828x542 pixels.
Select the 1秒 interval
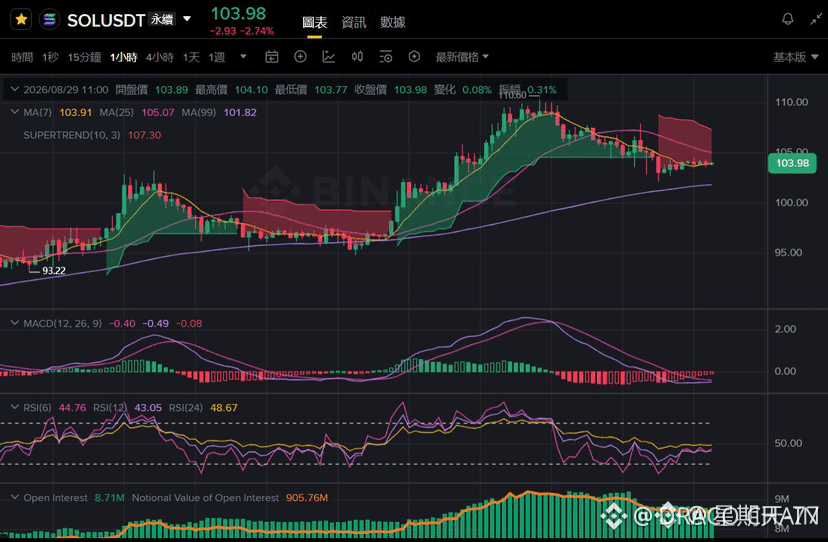tap(50, 57)
